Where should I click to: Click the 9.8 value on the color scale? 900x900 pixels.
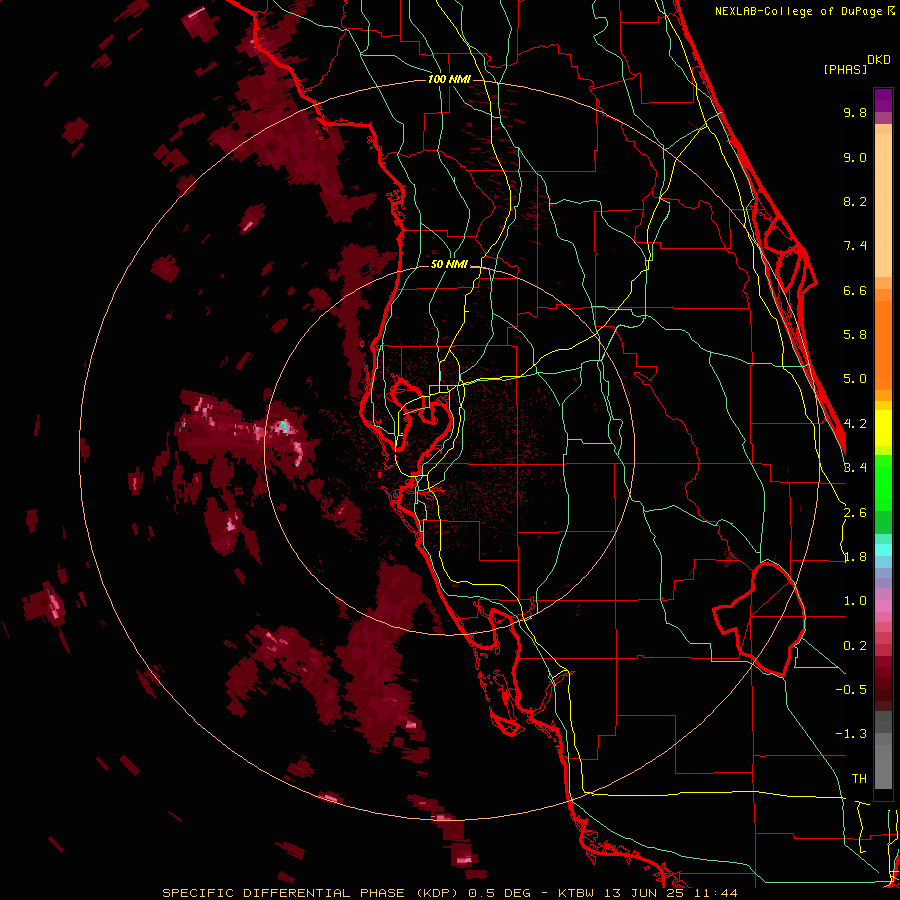coord(855,112)
